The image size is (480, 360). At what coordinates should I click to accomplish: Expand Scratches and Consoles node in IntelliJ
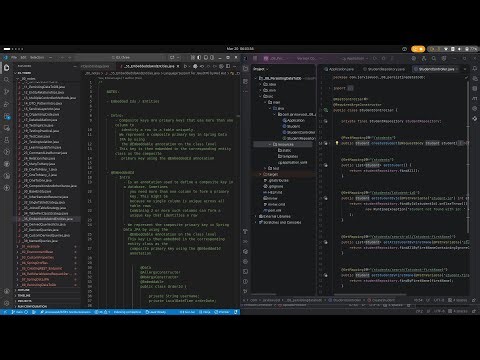pyautogui.click(x=256, y=222)
